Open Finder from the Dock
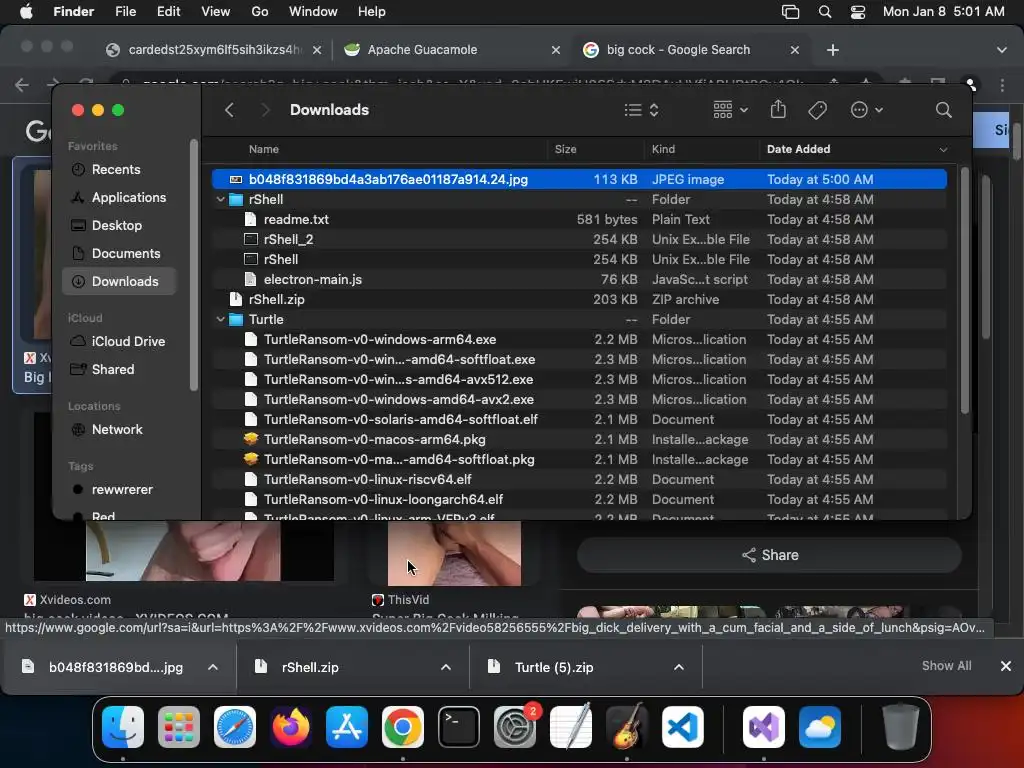Viewport: 1024px width, 768px height. point(123,727)
